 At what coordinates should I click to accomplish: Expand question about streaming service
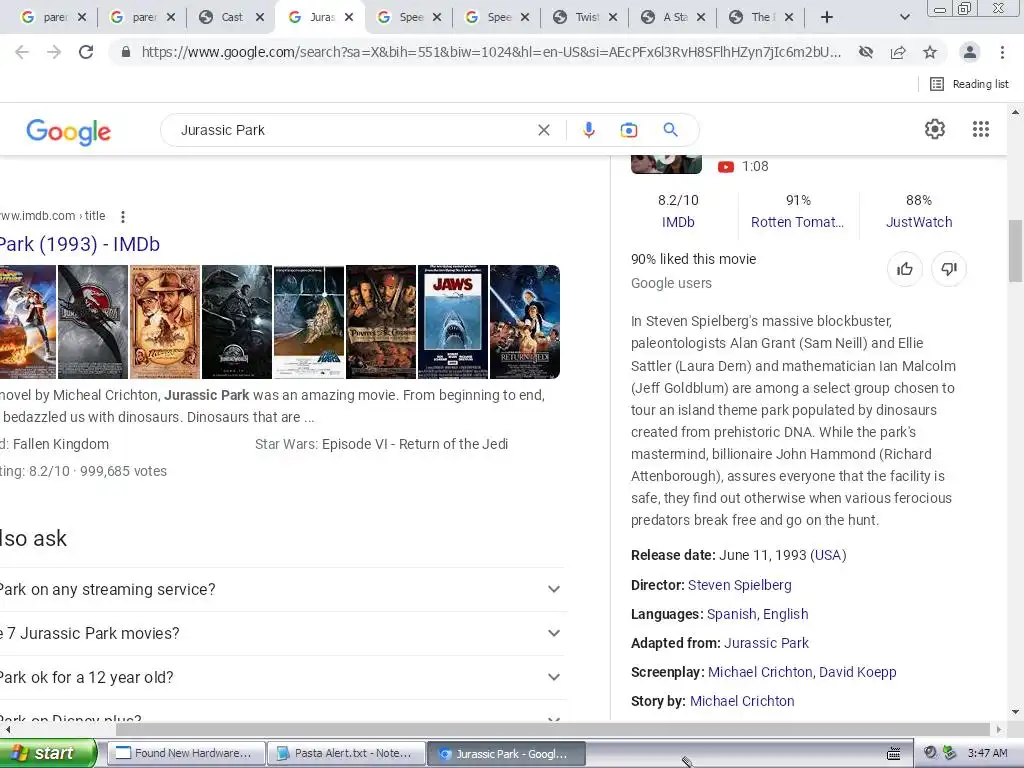(282, 589)
